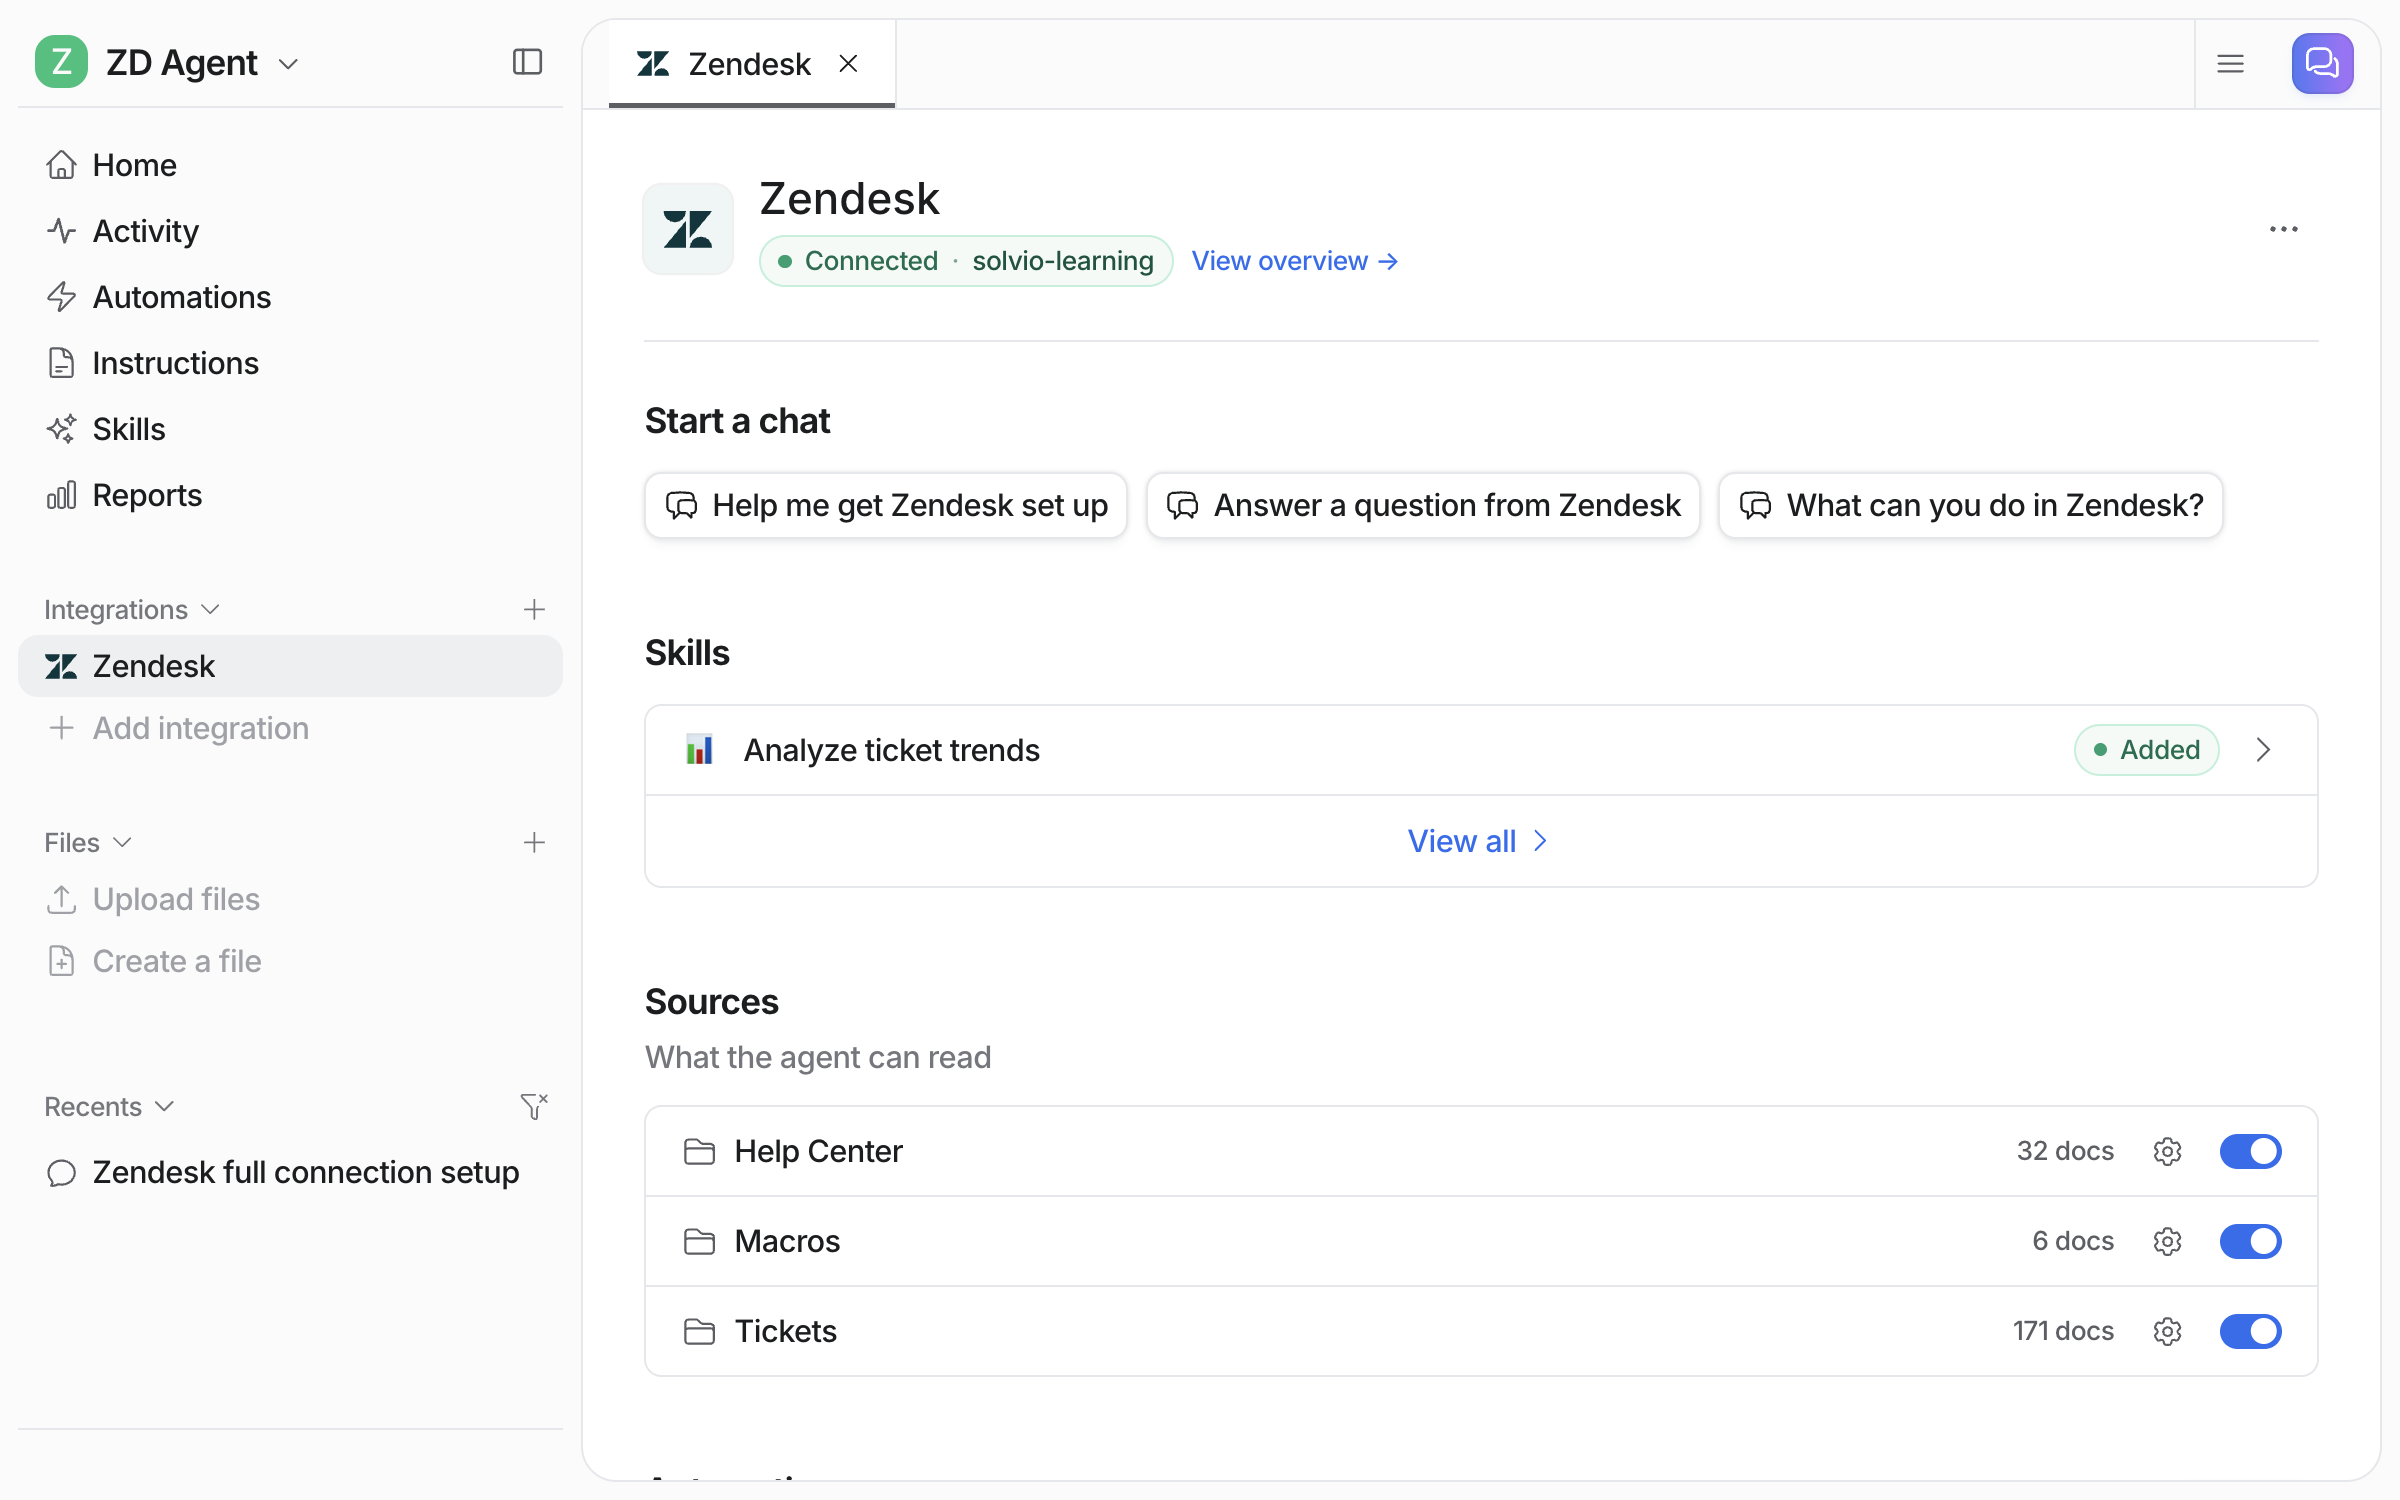Open the hamburger menu in top bar
The height and width of the screenshot is (1500, 2400).
tap(2230, 64)
